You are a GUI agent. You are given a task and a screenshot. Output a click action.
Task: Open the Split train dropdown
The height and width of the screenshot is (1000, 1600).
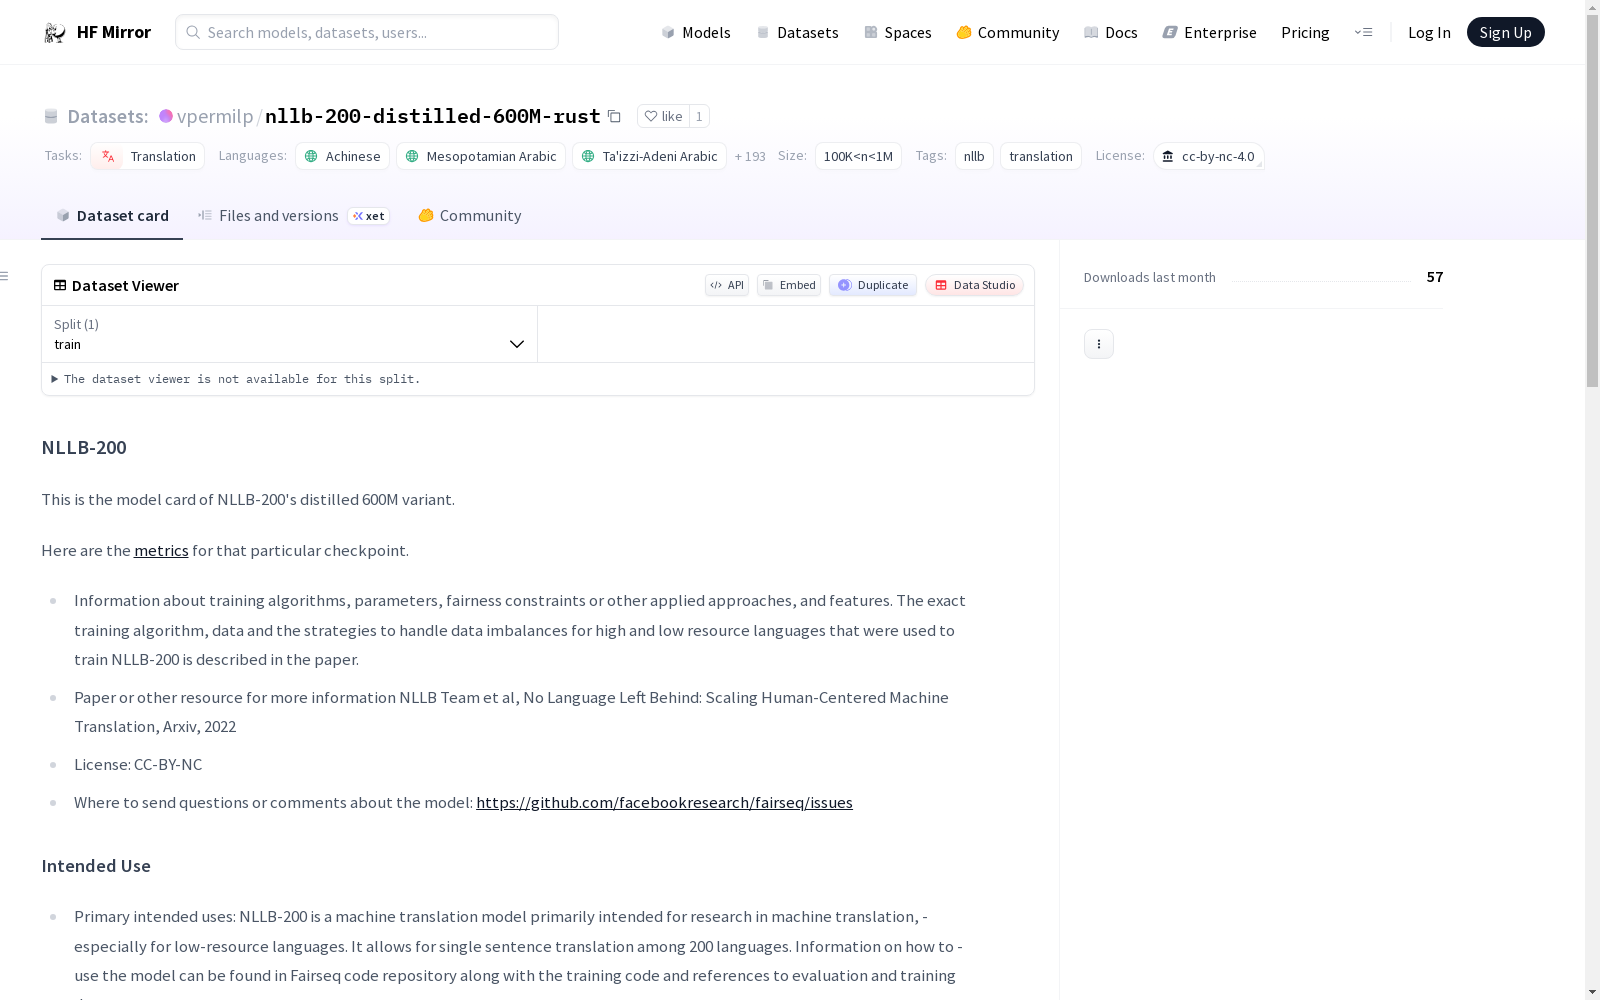(x=290, y=334)
